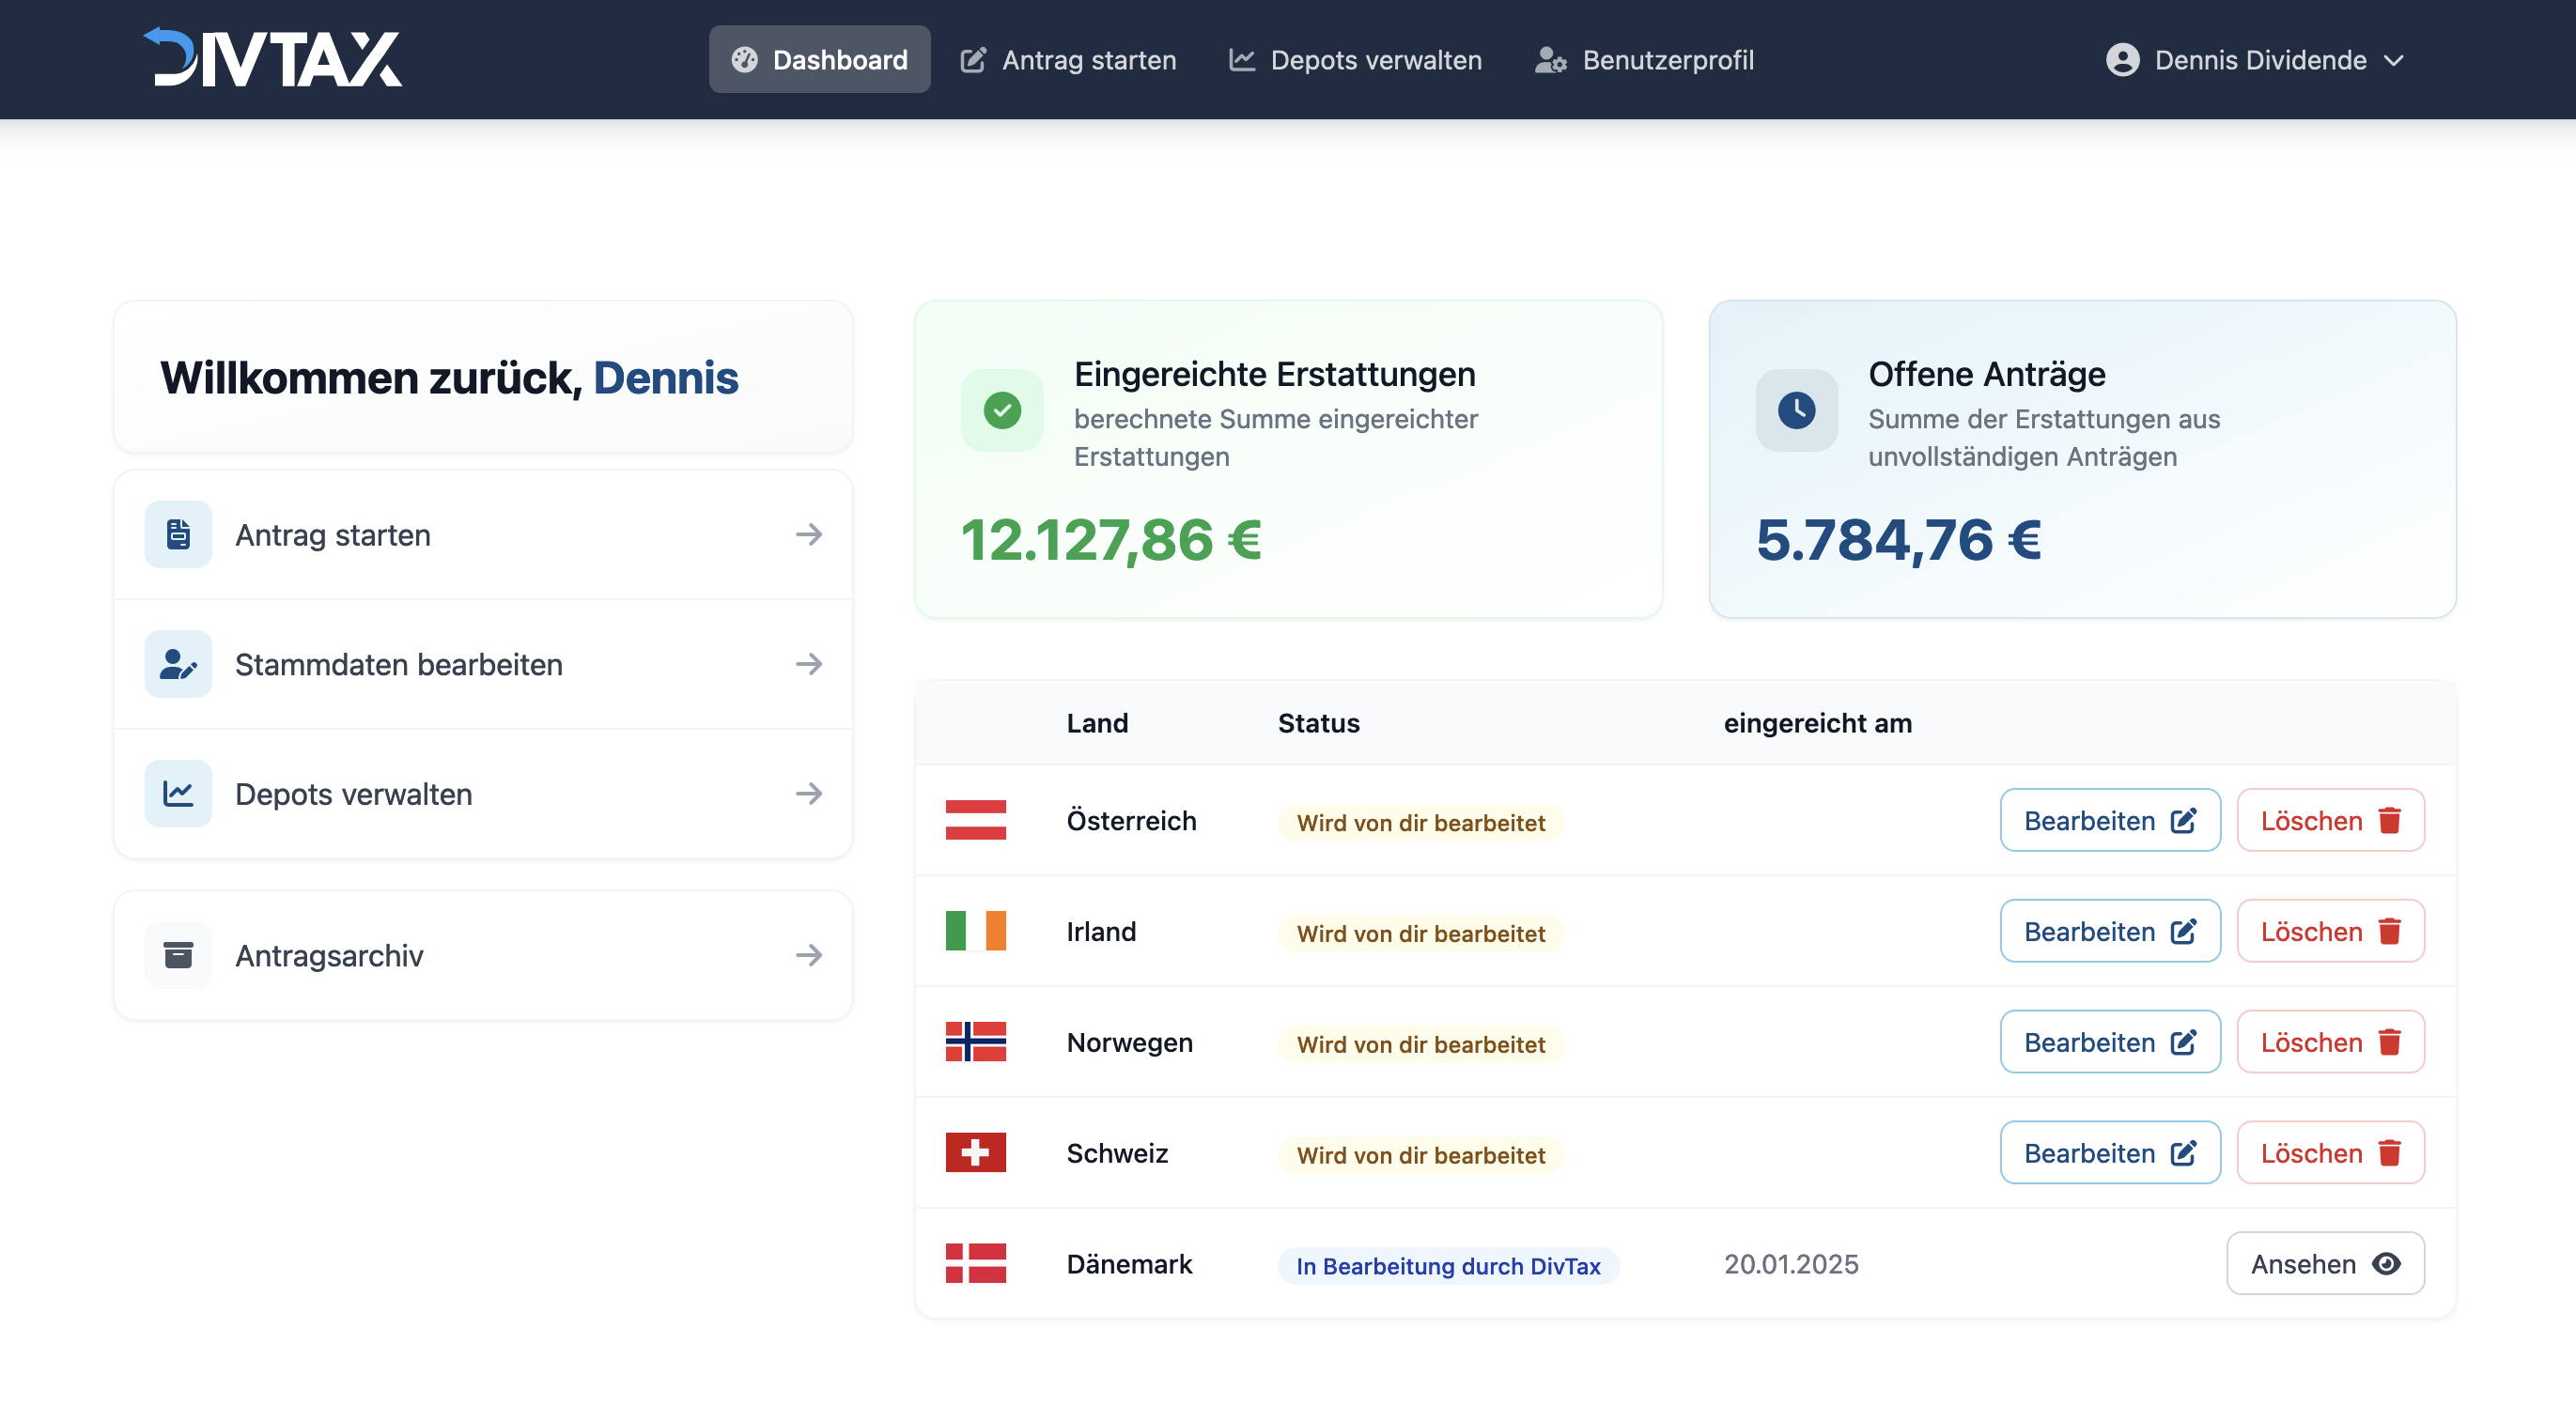
Task: Click the 5.784,76 € amount
Action: 1899,540
